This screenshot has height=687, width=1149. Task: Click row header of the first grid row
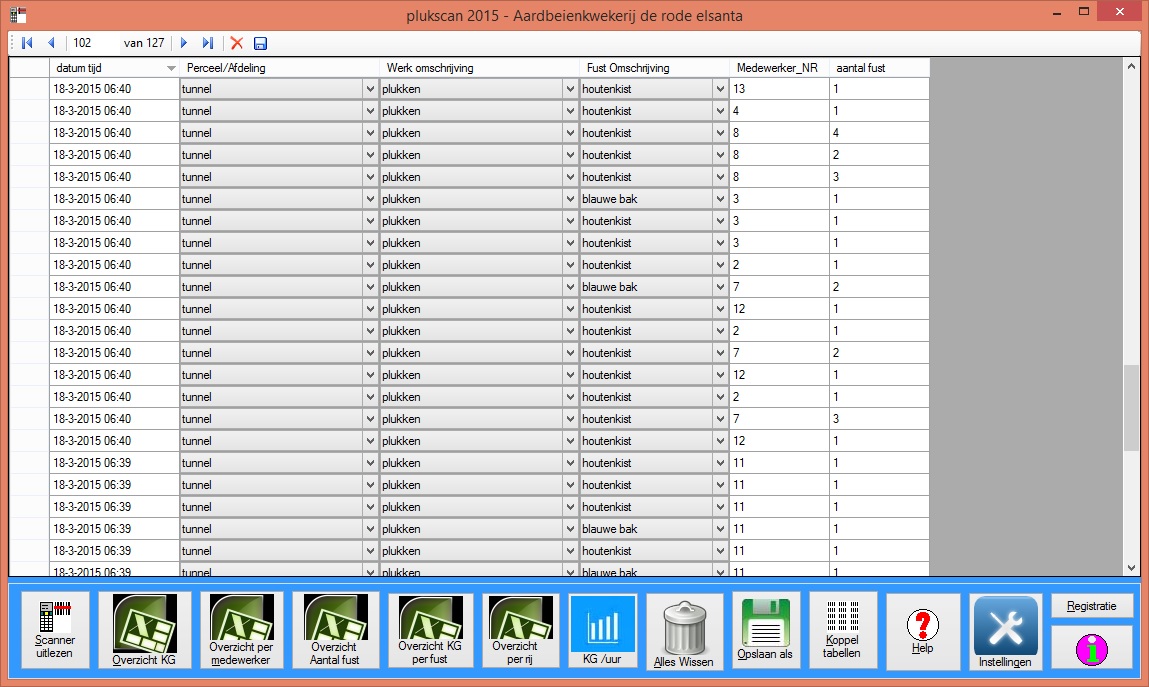(29, 89)
